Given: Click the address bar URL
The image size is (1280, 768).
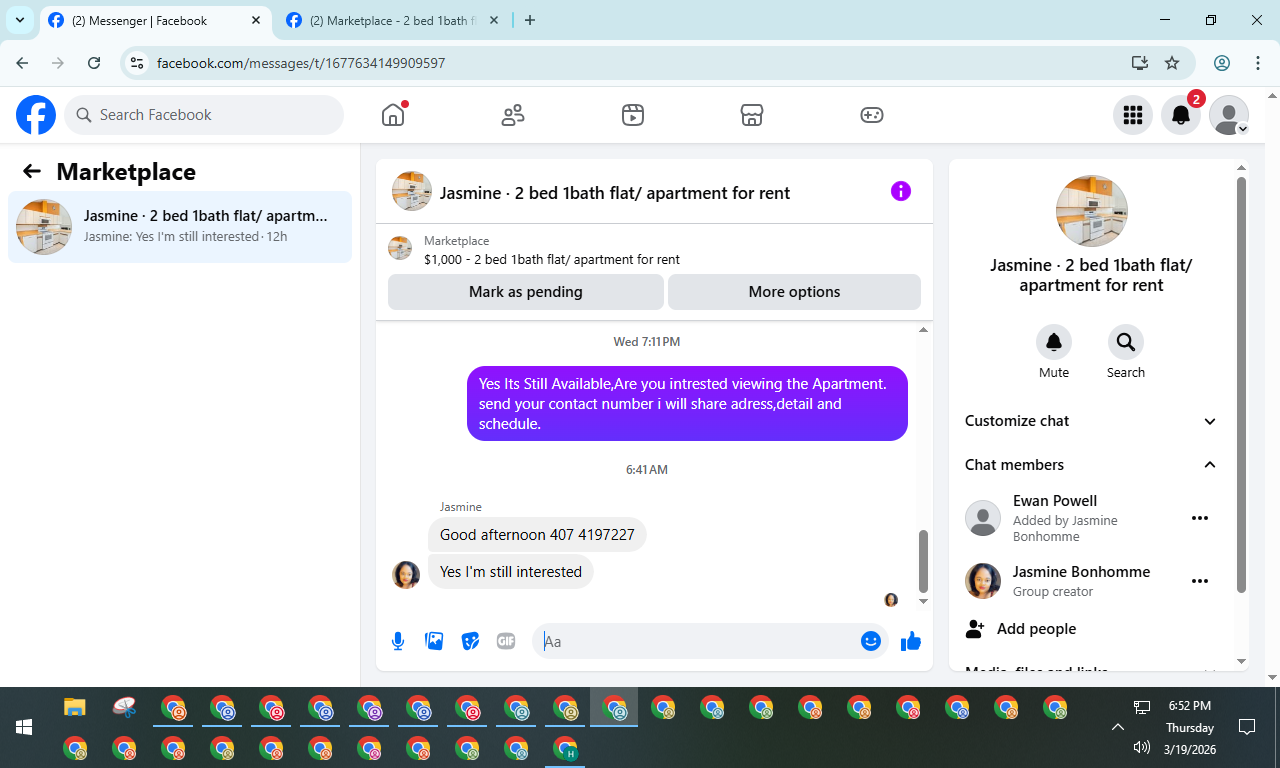Looking at the screenshot, I should pyautogui.click(x=301, y=63).
